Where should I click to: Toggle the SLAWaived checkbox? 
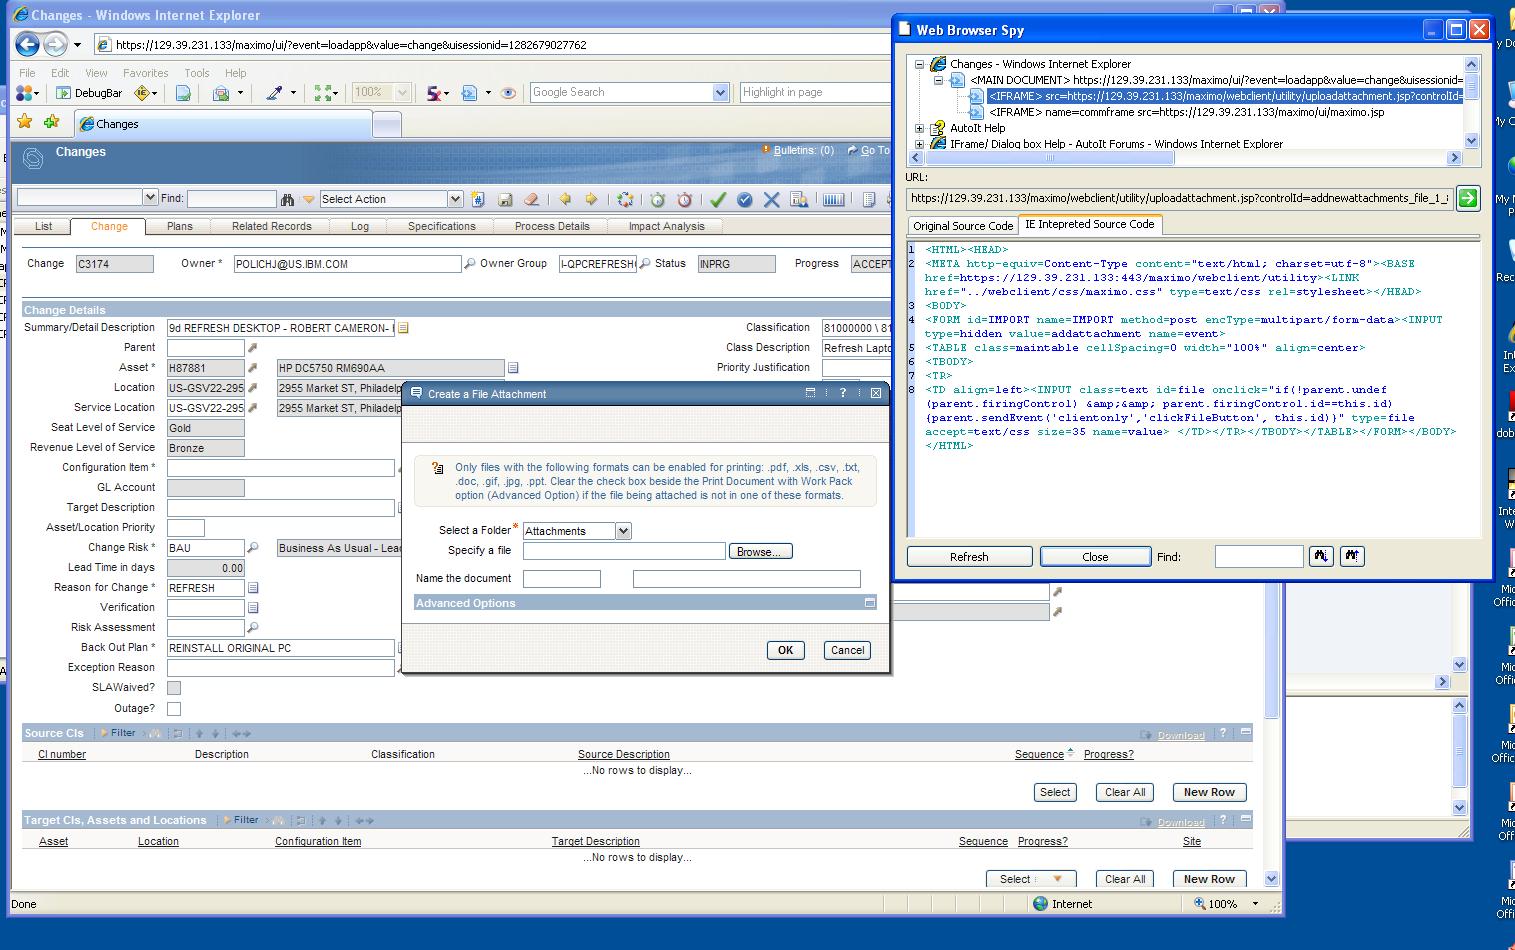click(x=174, y=688)
